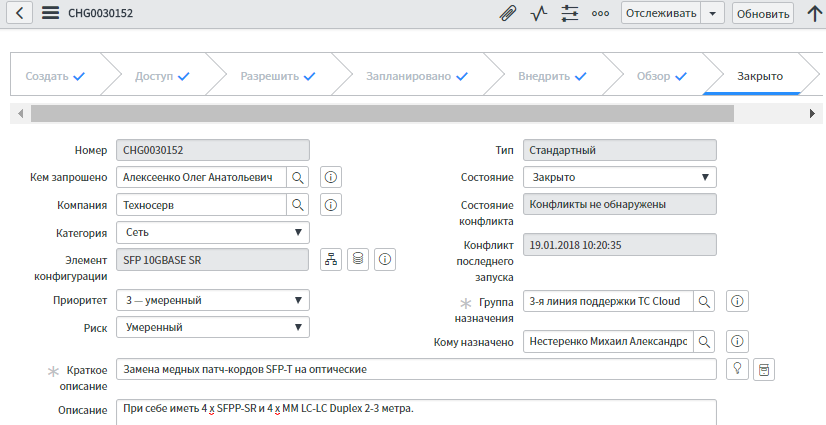
Task: Open more options ellipsis menu
Action: [600, 13]
